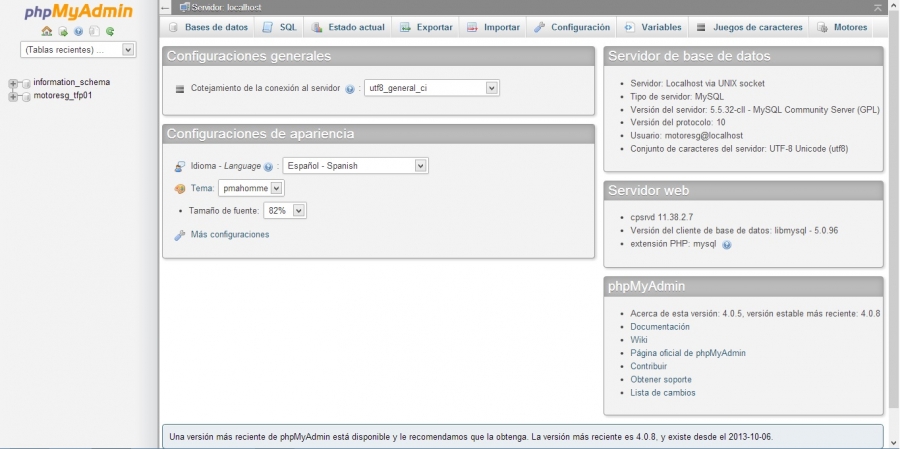The height and width of the screenshot is (449, 900).
Task: Click the phpMyAdmin logo
Action: 79,11
